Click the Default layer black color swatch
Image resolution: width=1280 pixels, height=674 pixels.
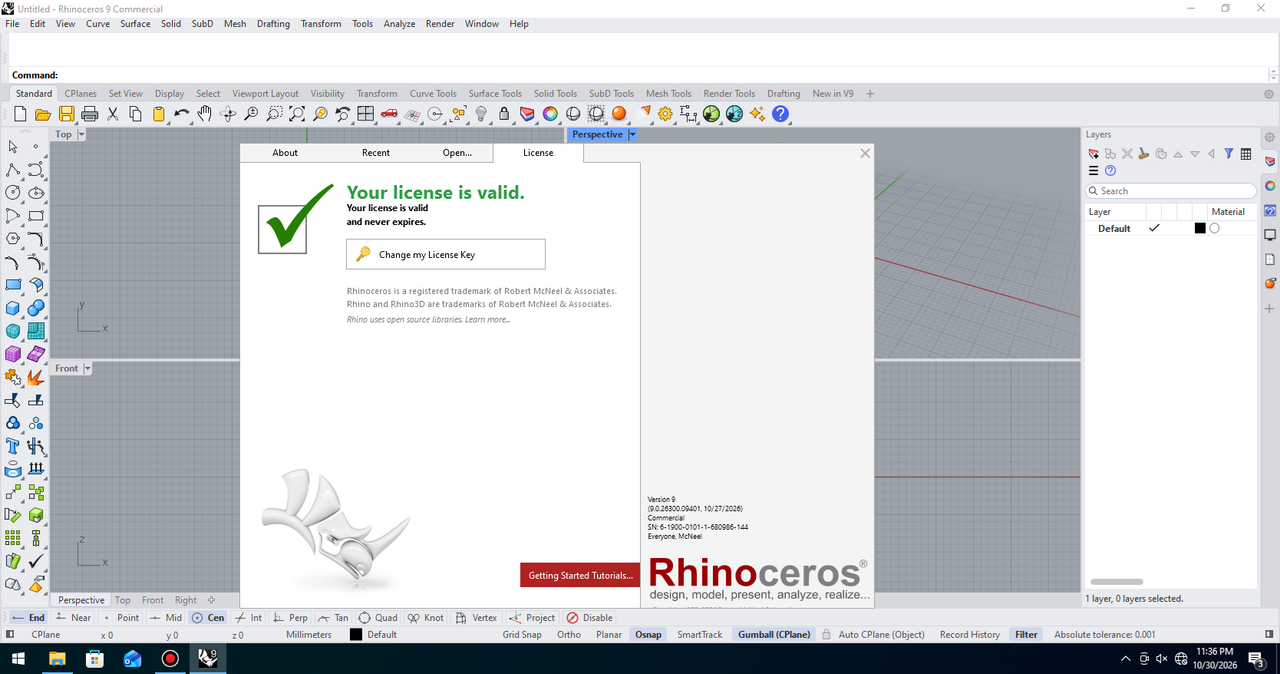[x=1200, y=228]
